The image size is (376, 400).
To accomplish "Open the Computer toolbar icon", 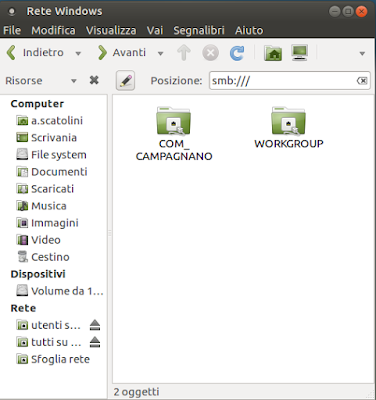I will [299, 53].
